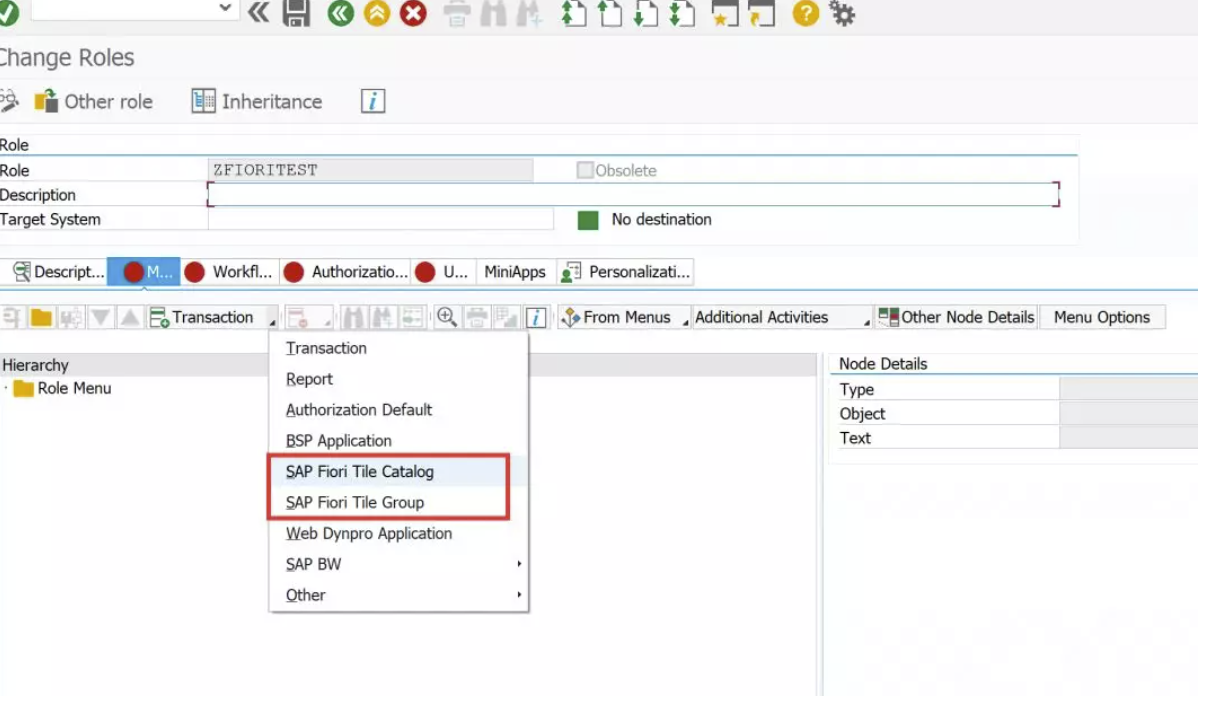Cancel with the red X icon
The width and height of the screenshot is (1206, 719).
[413, 13]
